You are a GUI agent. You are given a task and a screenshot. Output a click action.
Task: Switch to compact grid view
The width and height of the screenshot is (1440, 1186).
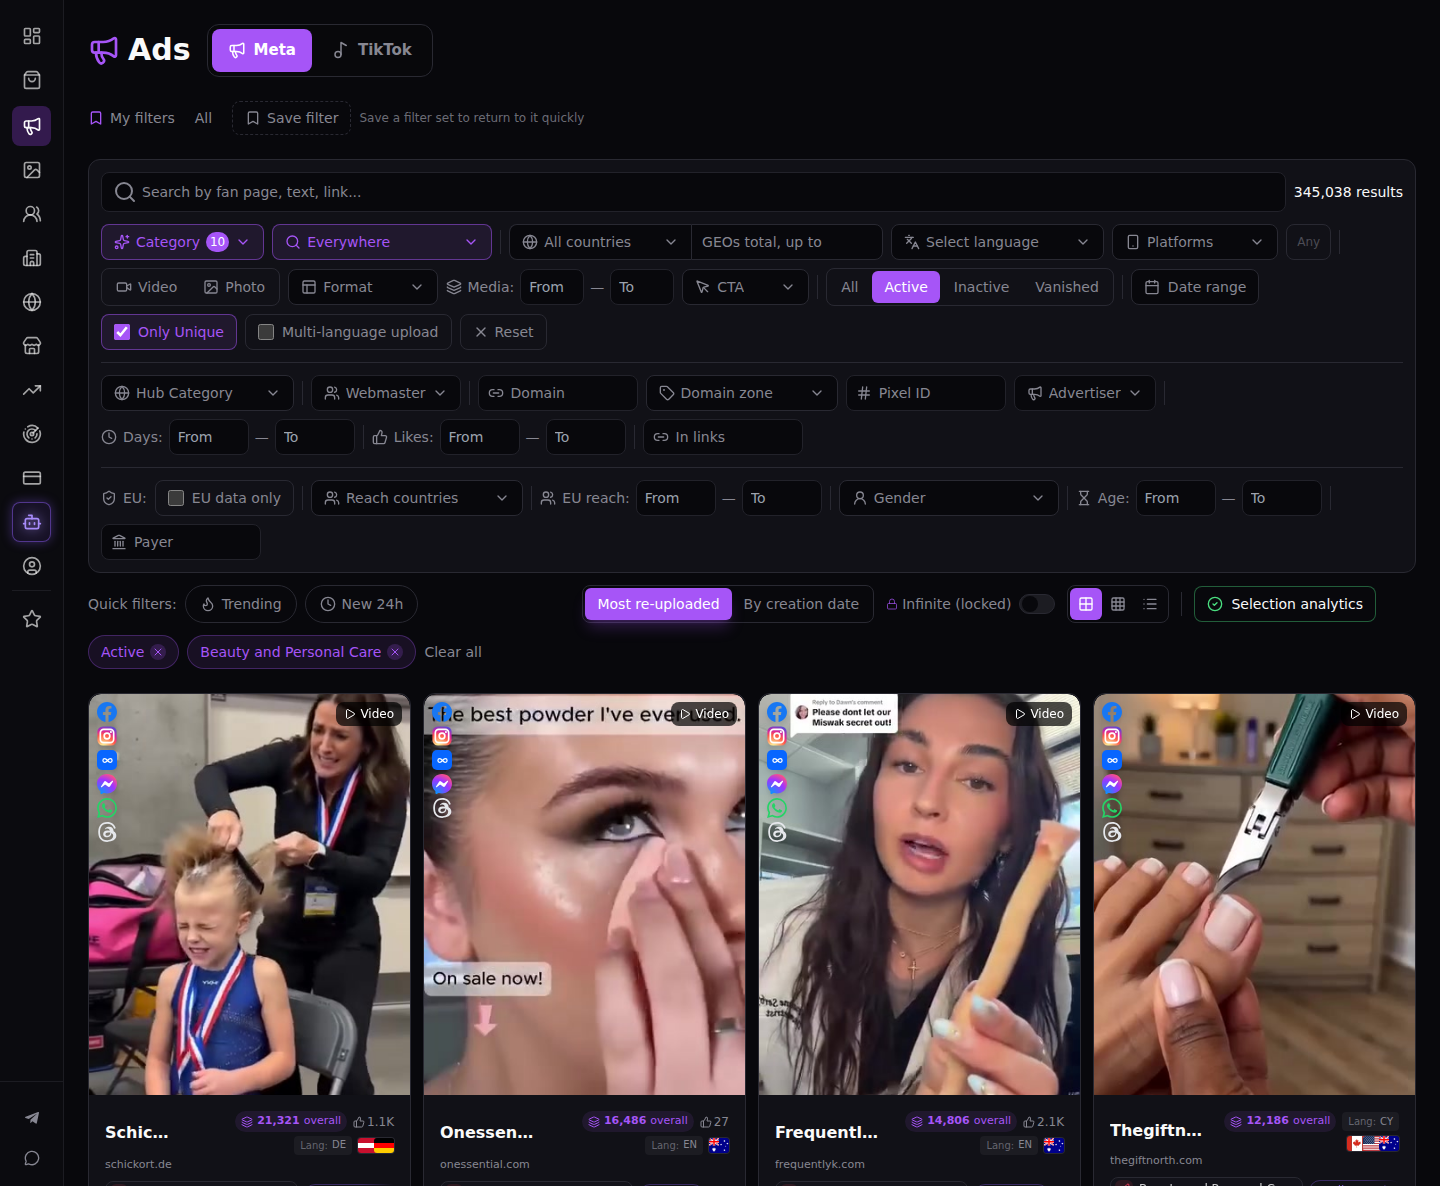(1118, 604)
